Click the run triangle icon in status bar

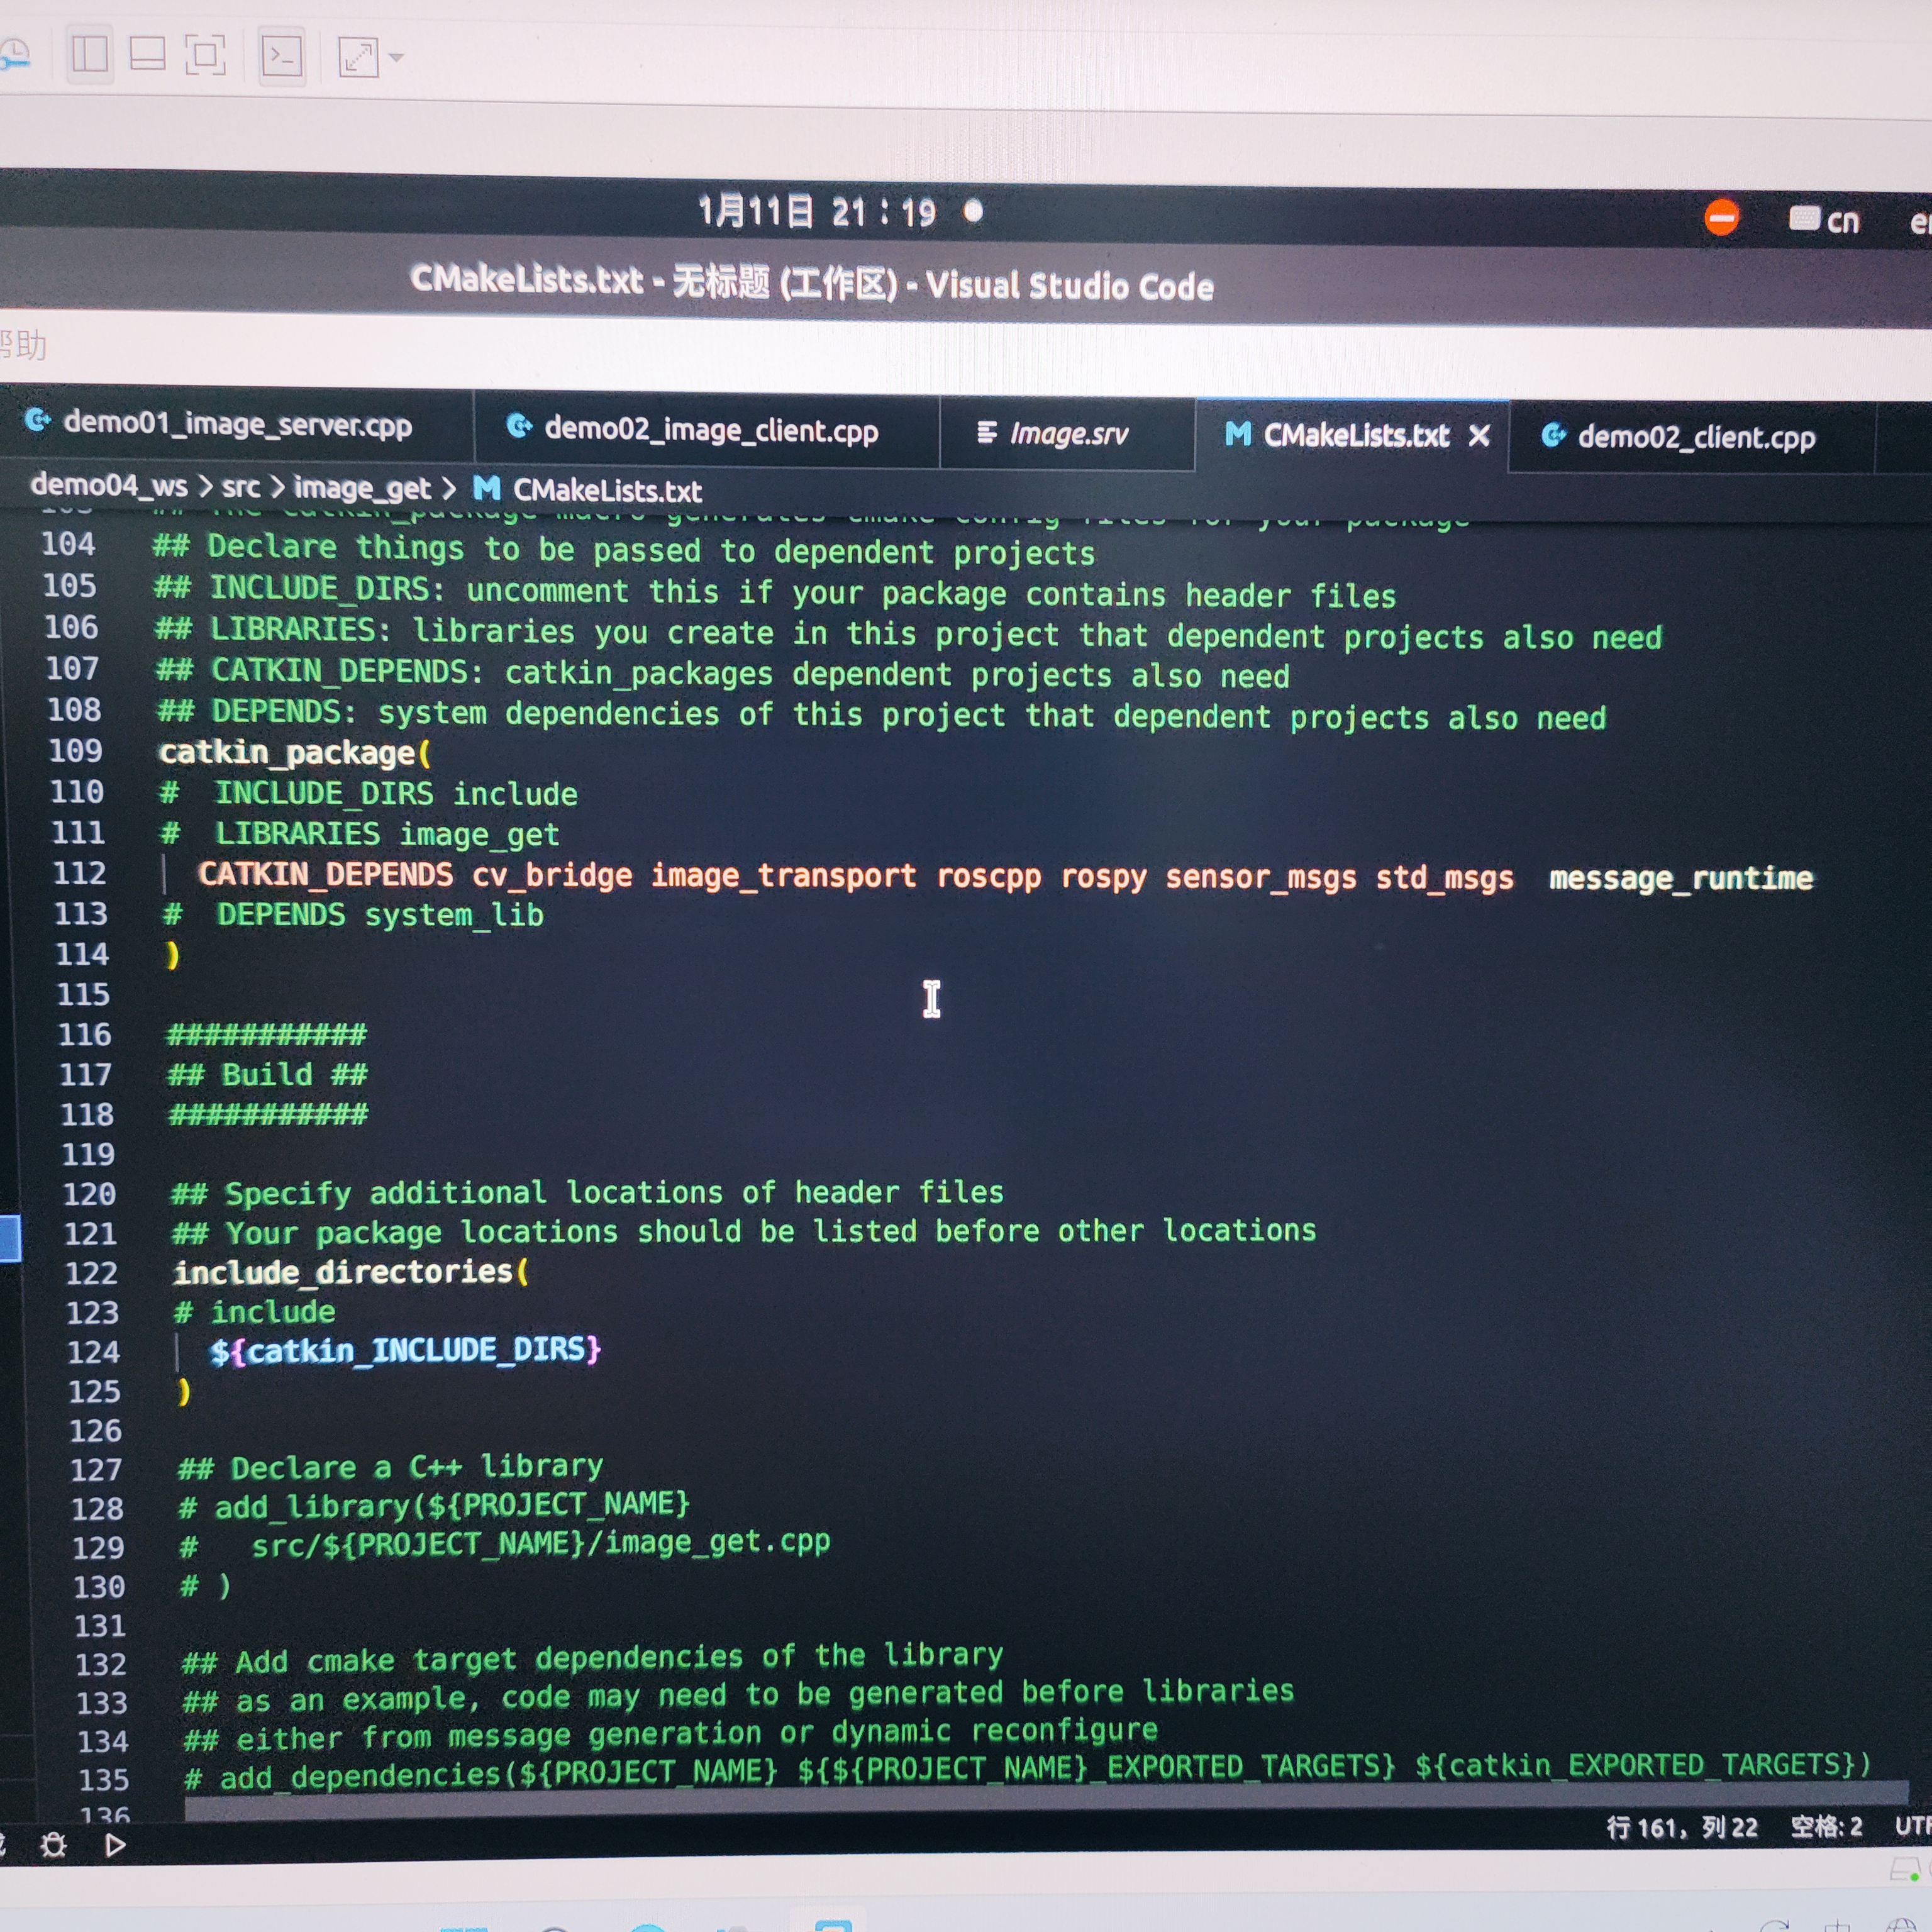(116, 1845)
